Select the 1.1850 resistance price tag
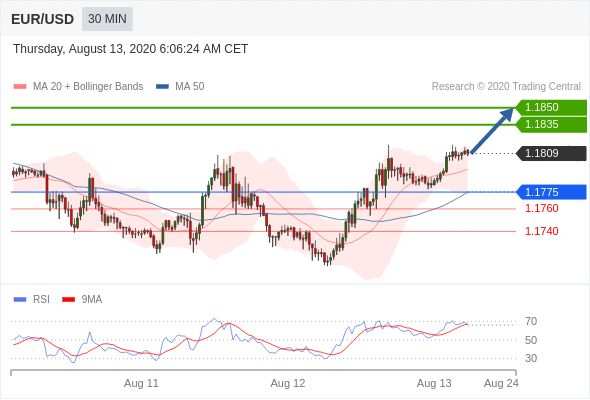590x400 pixels. [551, 107]
